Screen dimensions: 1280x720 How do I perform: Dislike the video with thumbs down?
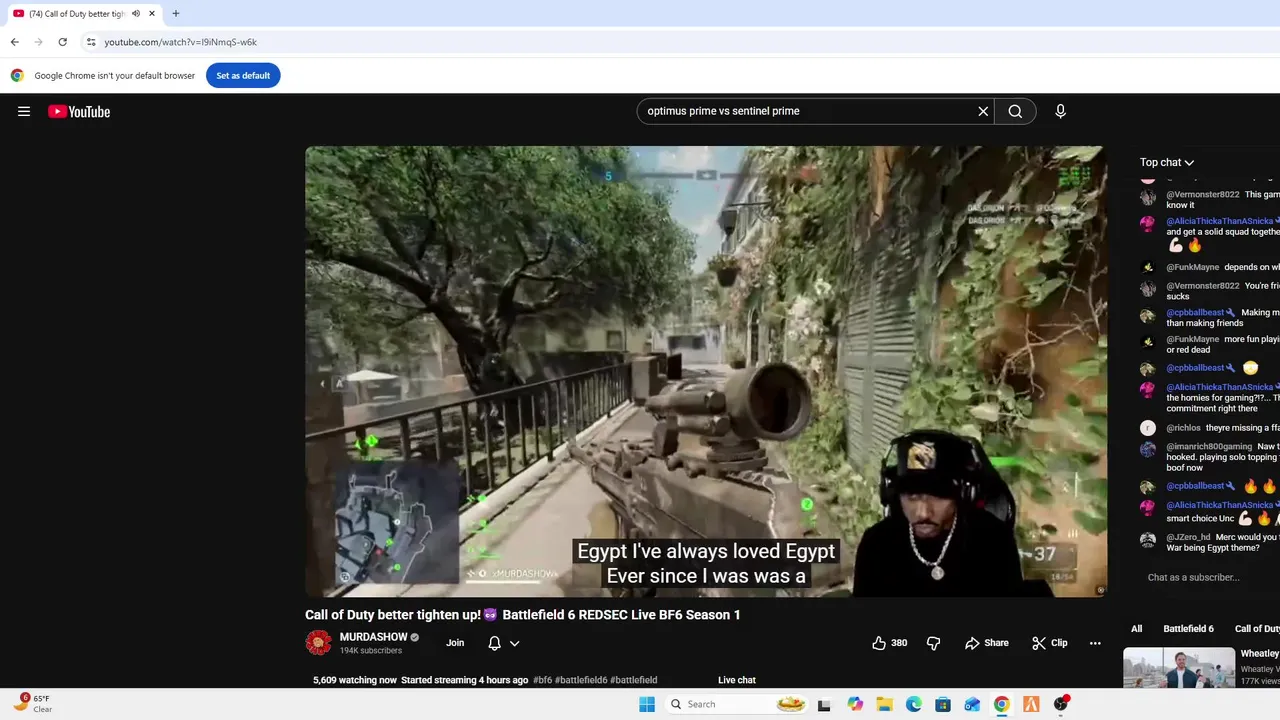coord(933,643)
